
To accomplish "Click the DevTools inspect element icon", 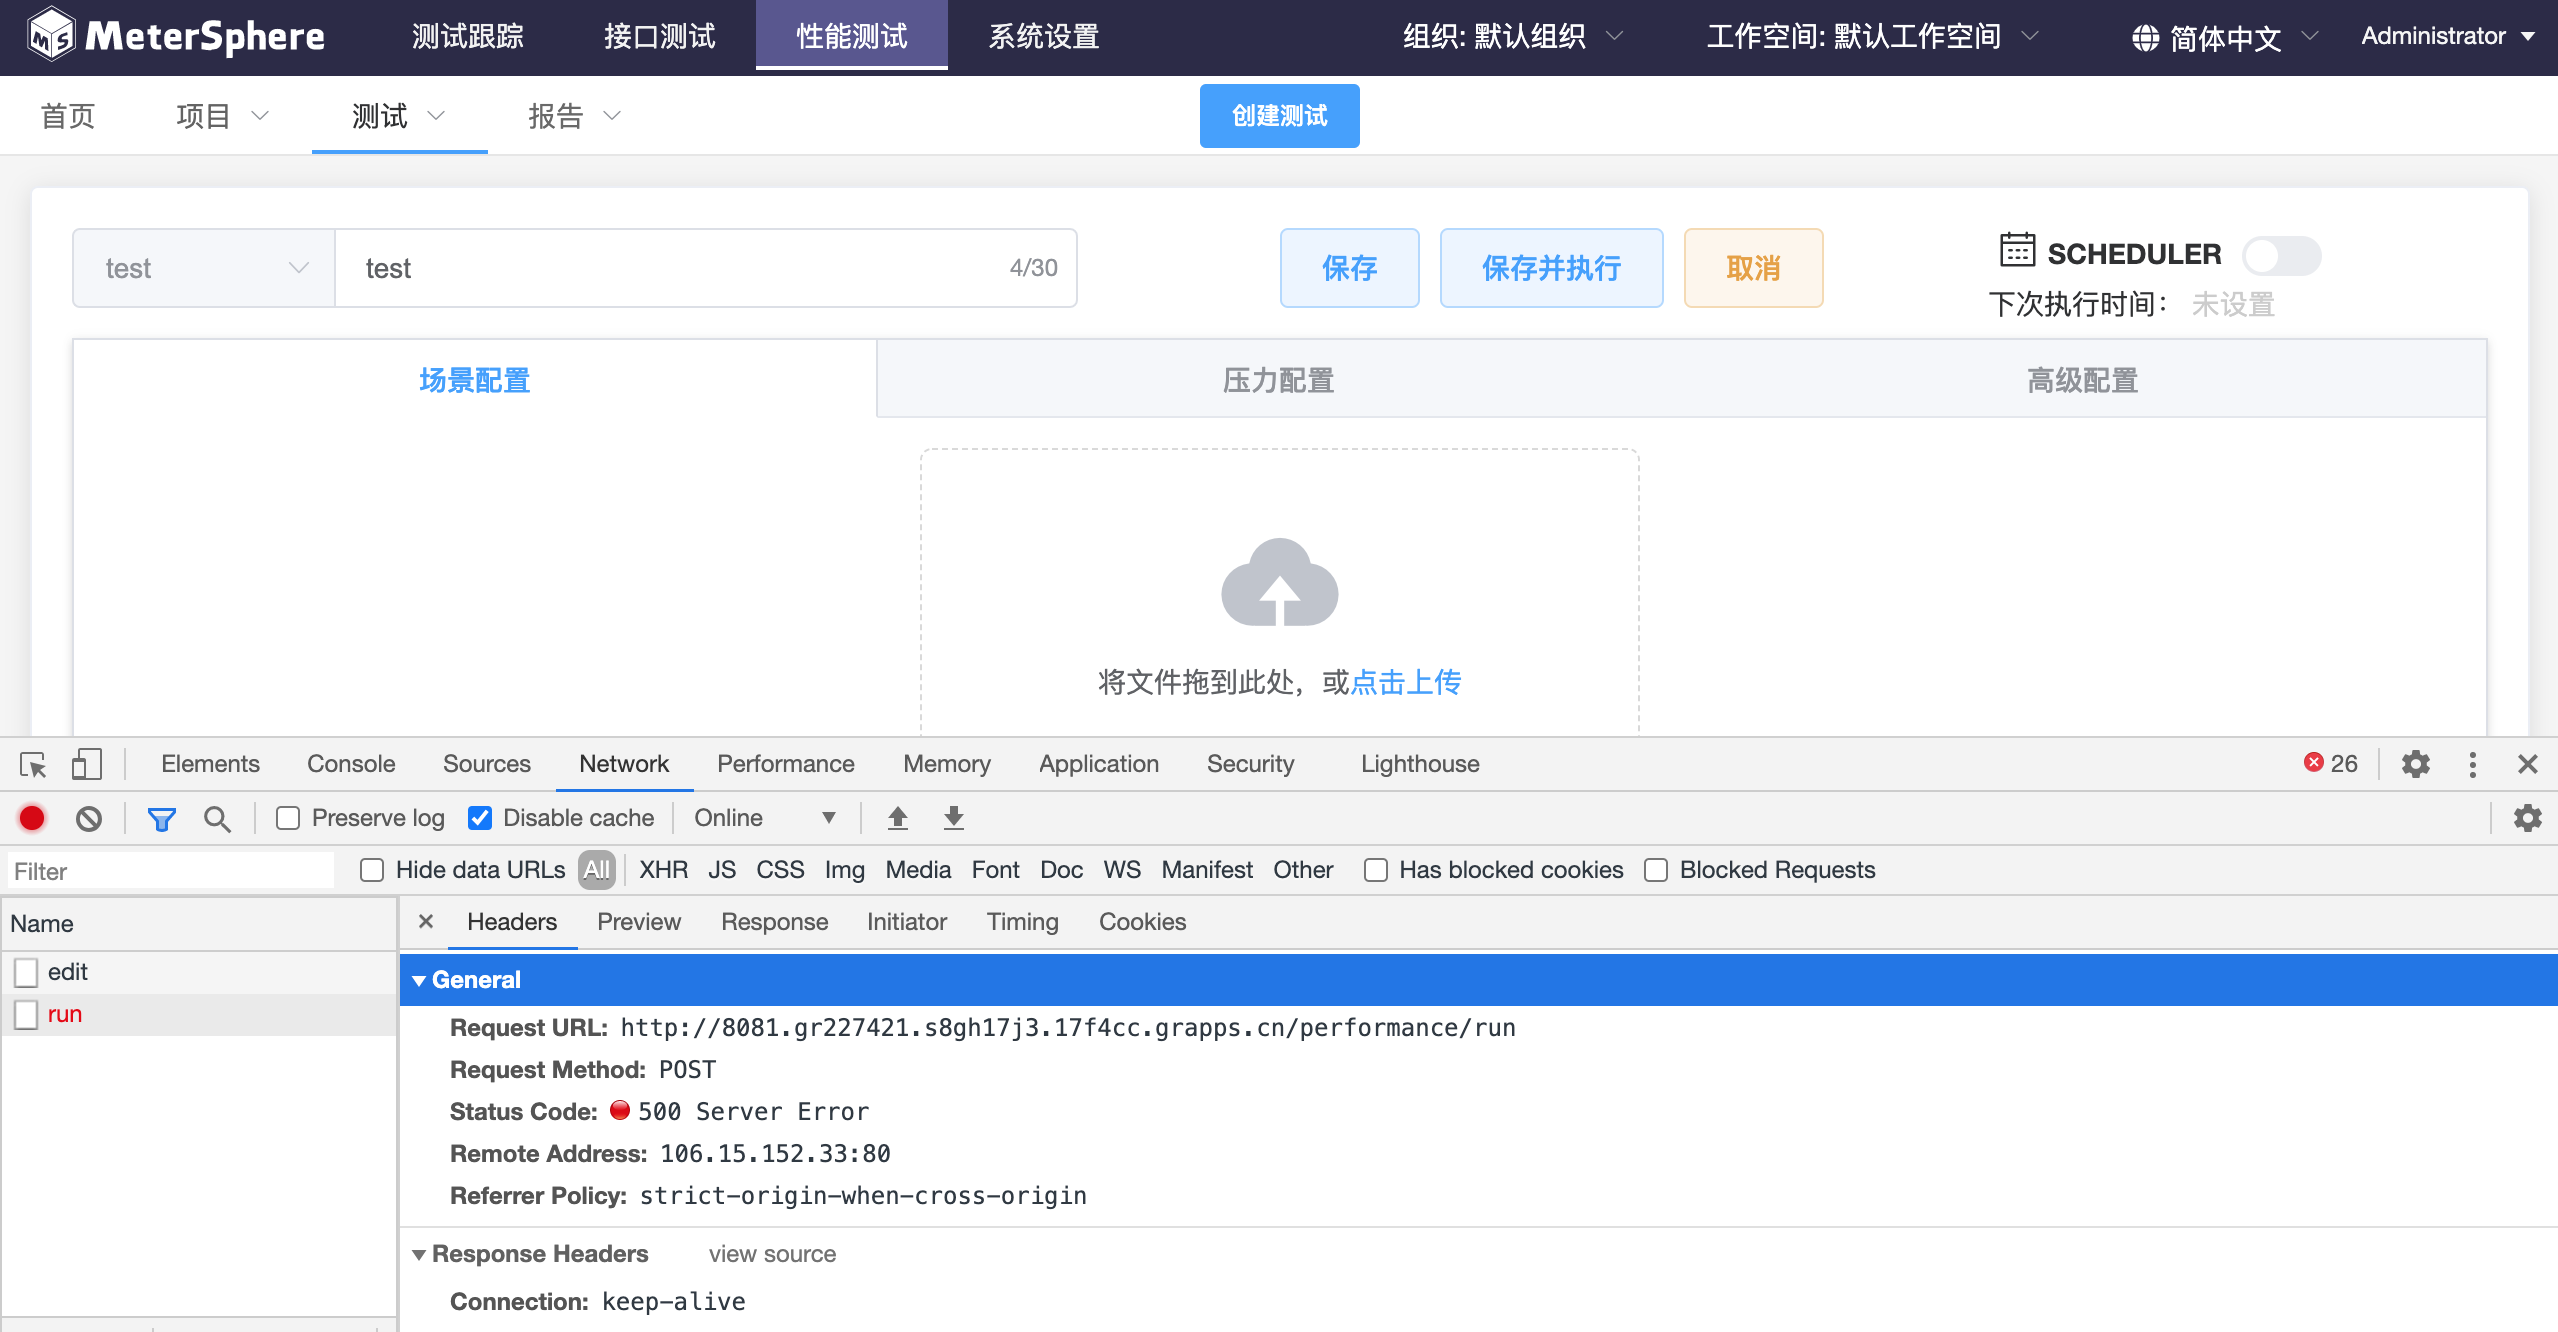I will click(33, 765).
